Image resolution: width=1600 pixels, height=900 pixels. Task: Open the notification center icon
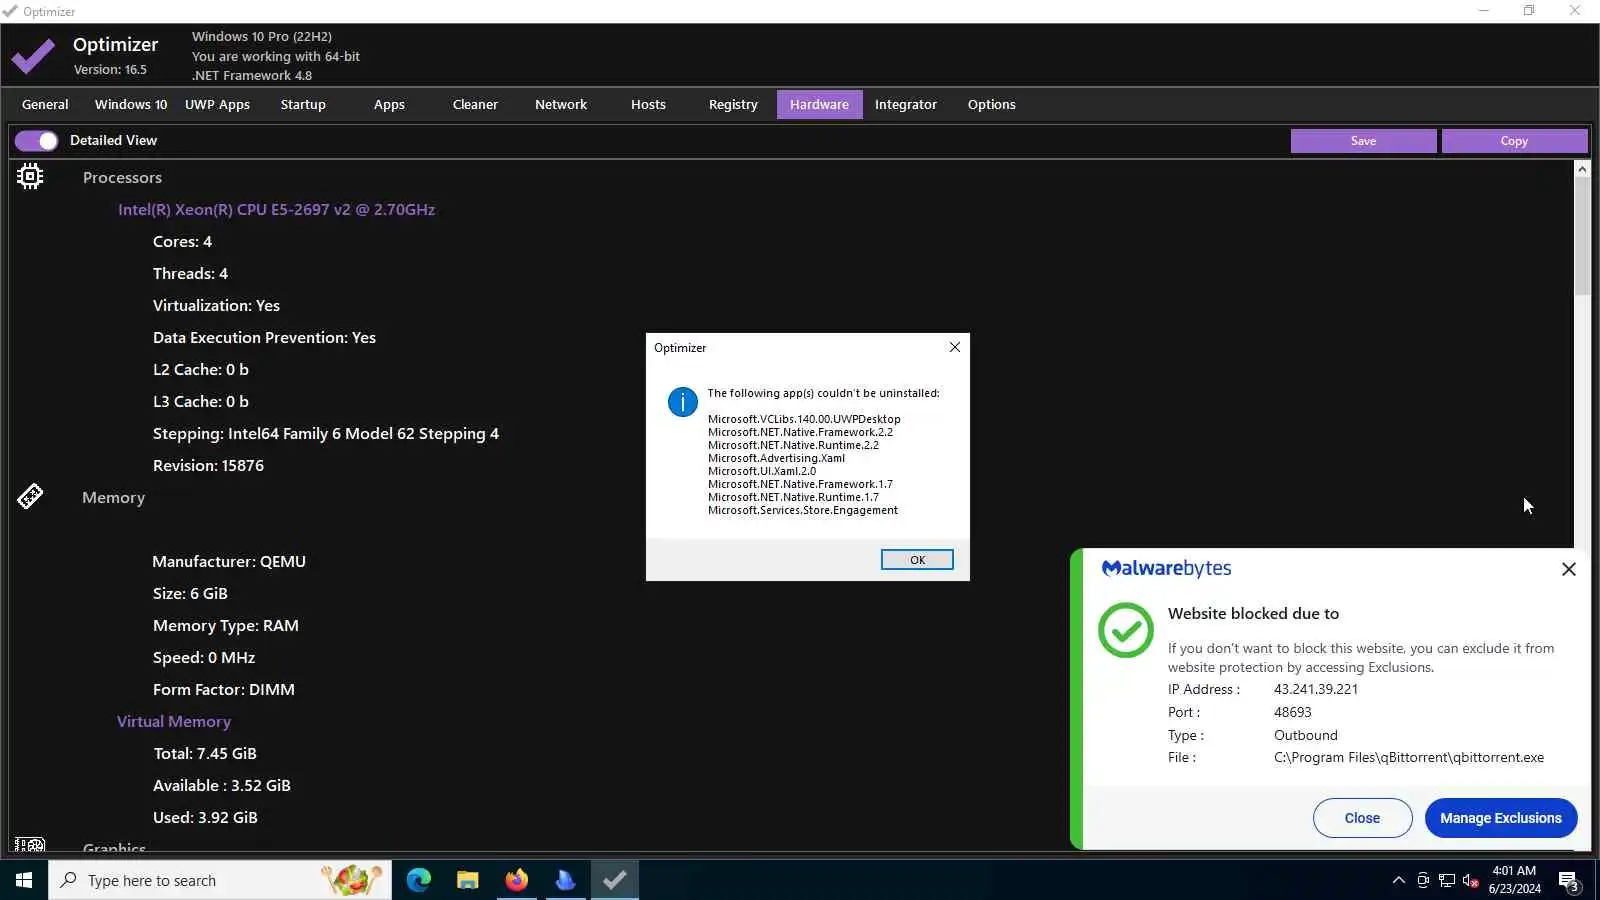pos(1569,881)
